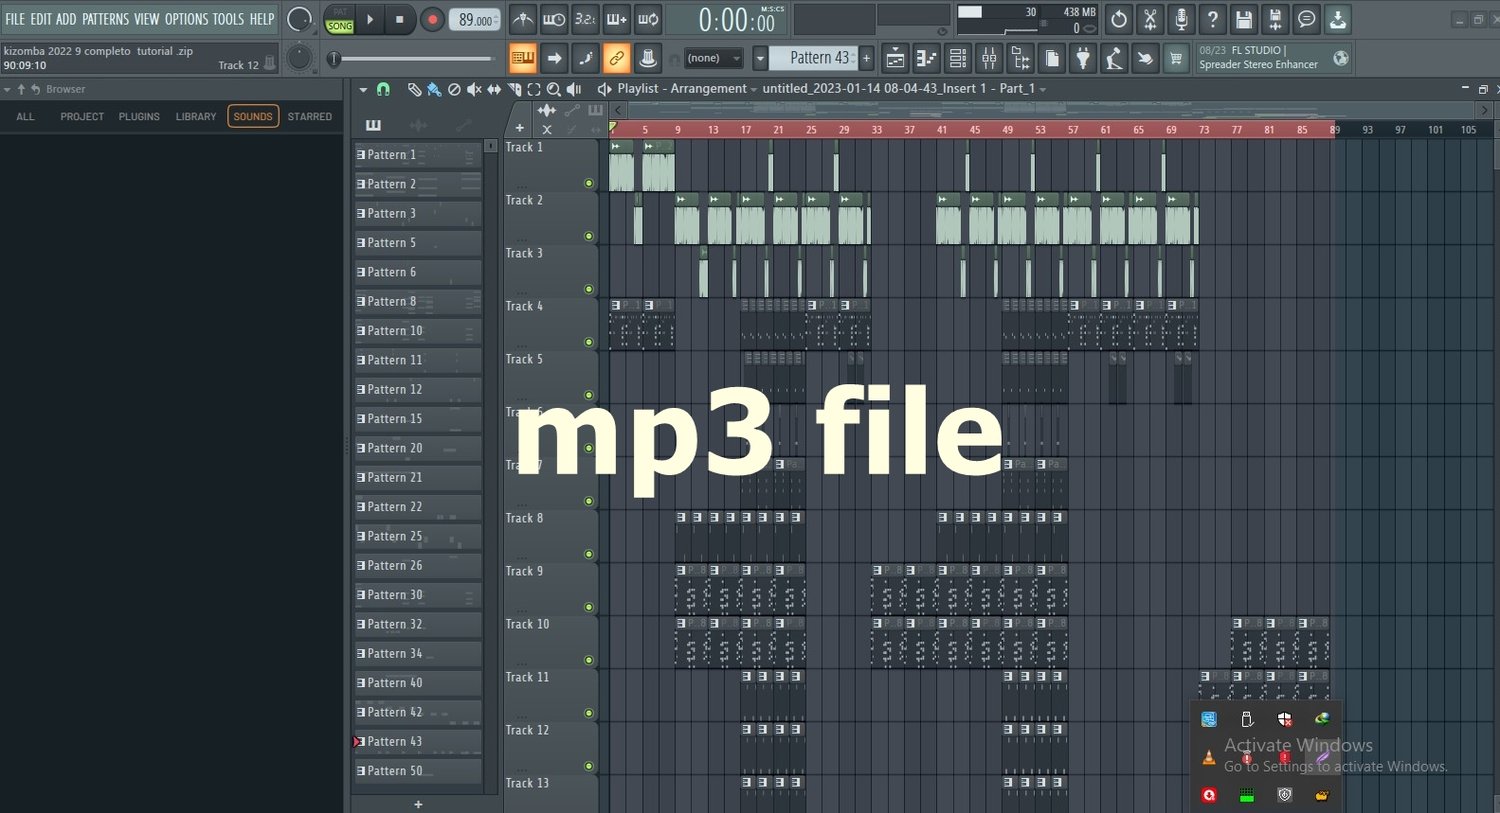The height and width of the screenshot is (813, 1500).
Task: Switch to the PLUGINS browser tab
Action: (x=139, y=117)
